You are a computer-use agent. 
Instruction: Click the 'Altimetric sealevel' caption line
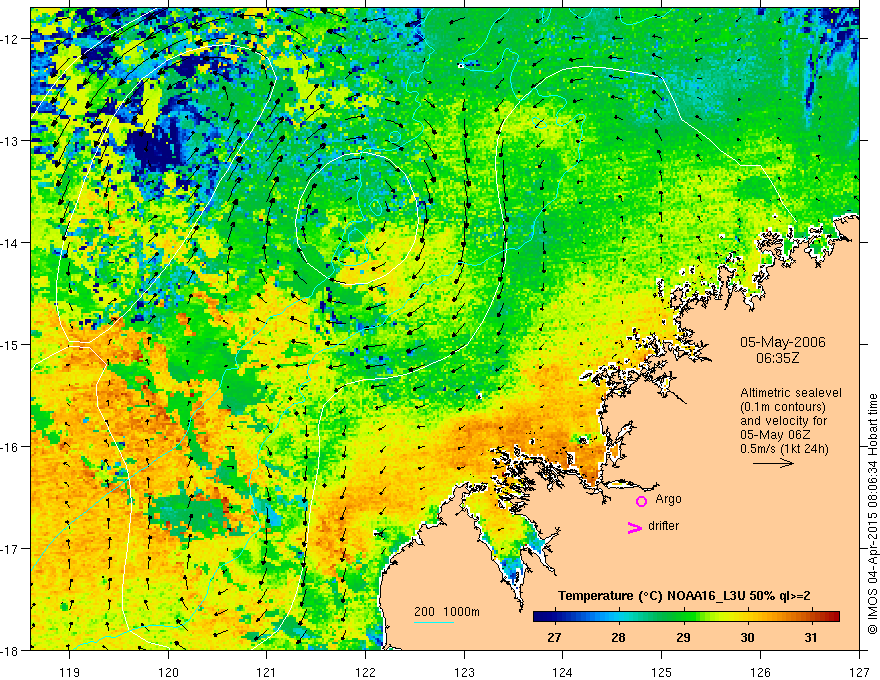(x=791, y=393)
